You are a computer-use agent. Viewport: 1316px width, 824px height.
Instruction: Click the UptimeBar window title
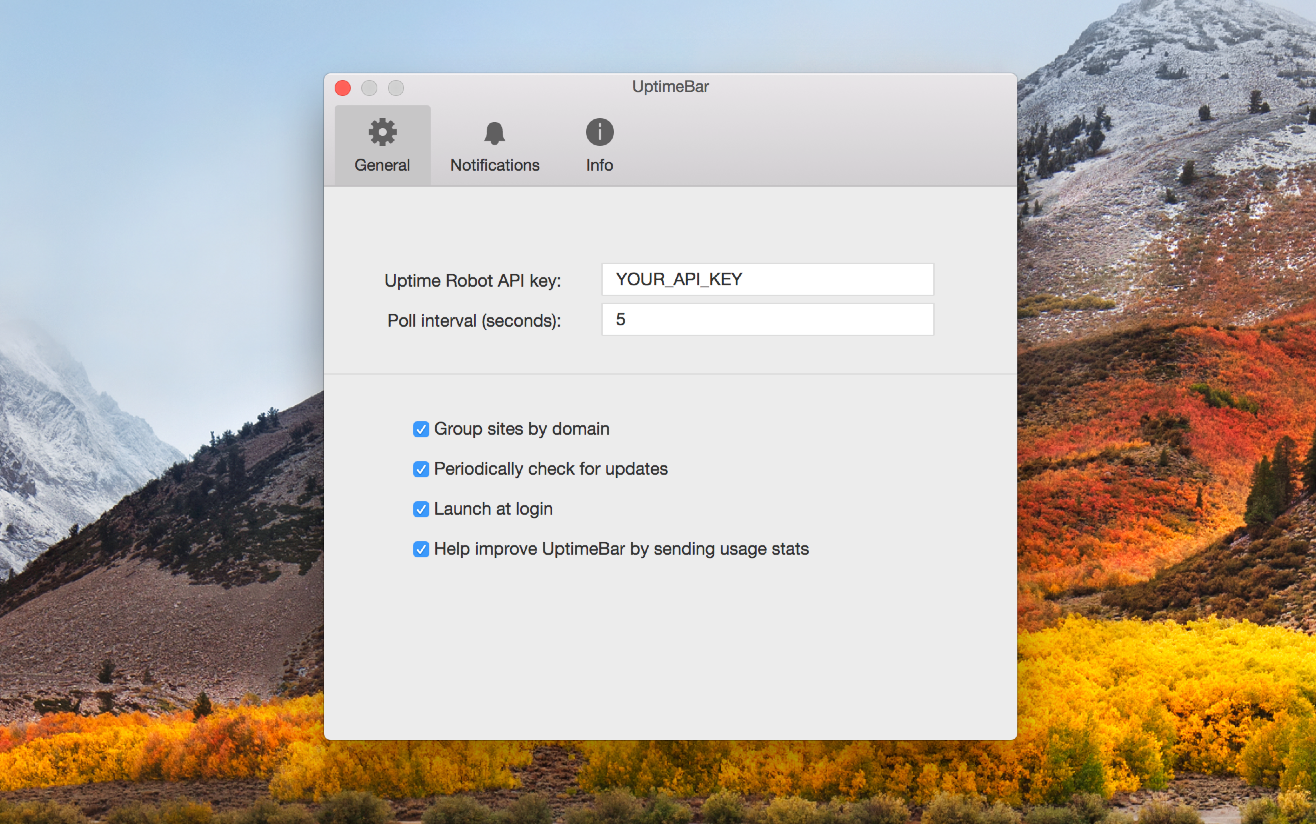click(670, 87)
